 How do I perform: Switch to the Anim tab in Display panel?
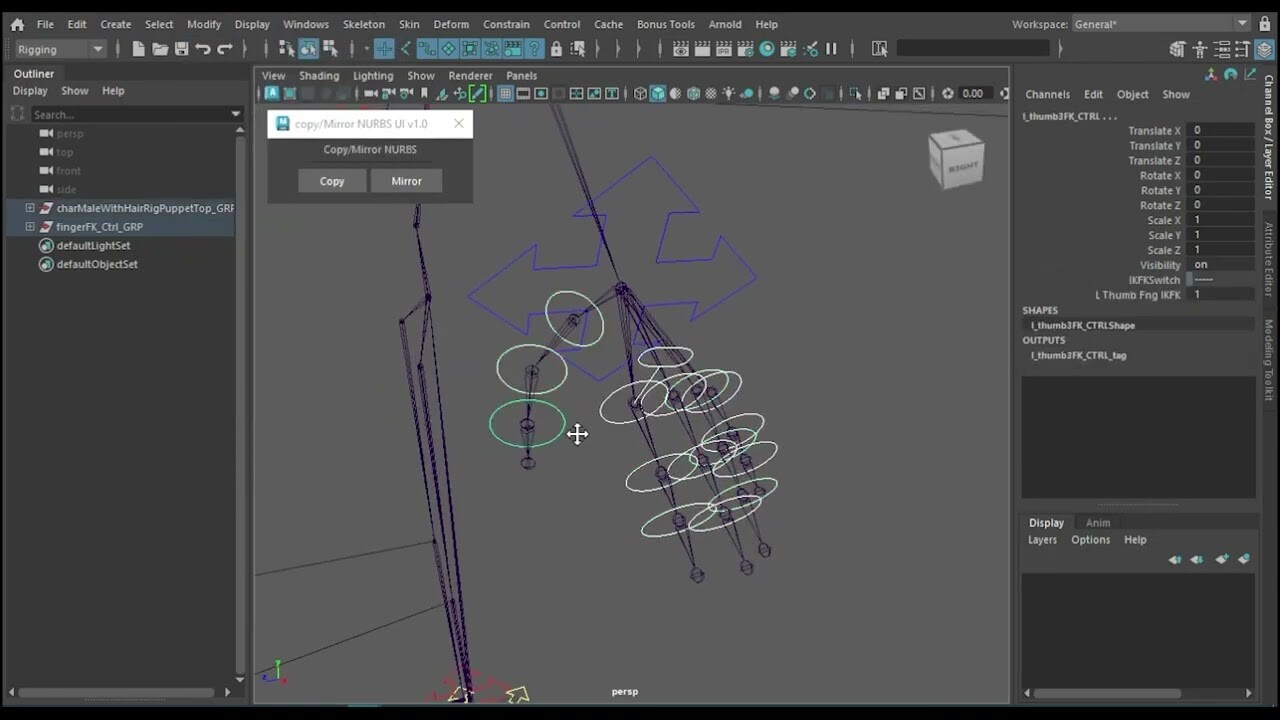[1097, 522]
